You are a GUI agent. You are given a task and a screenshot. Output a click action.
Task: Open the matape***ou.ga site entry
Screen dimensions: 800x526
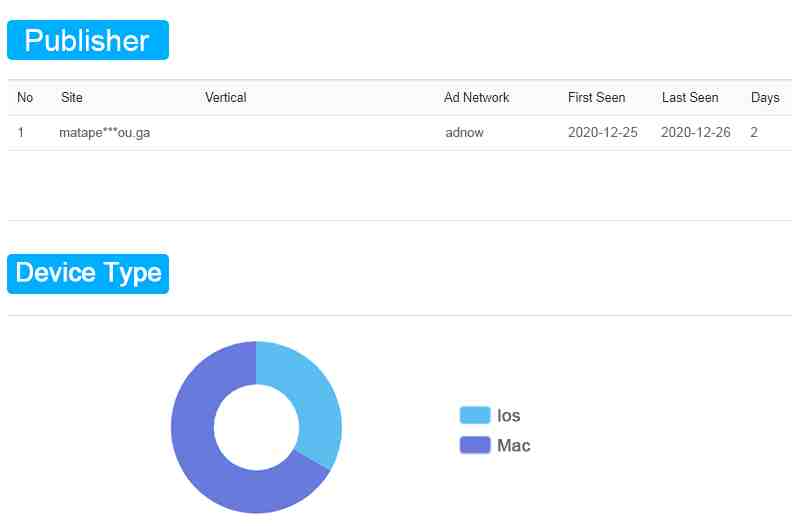tap(105, 133)
